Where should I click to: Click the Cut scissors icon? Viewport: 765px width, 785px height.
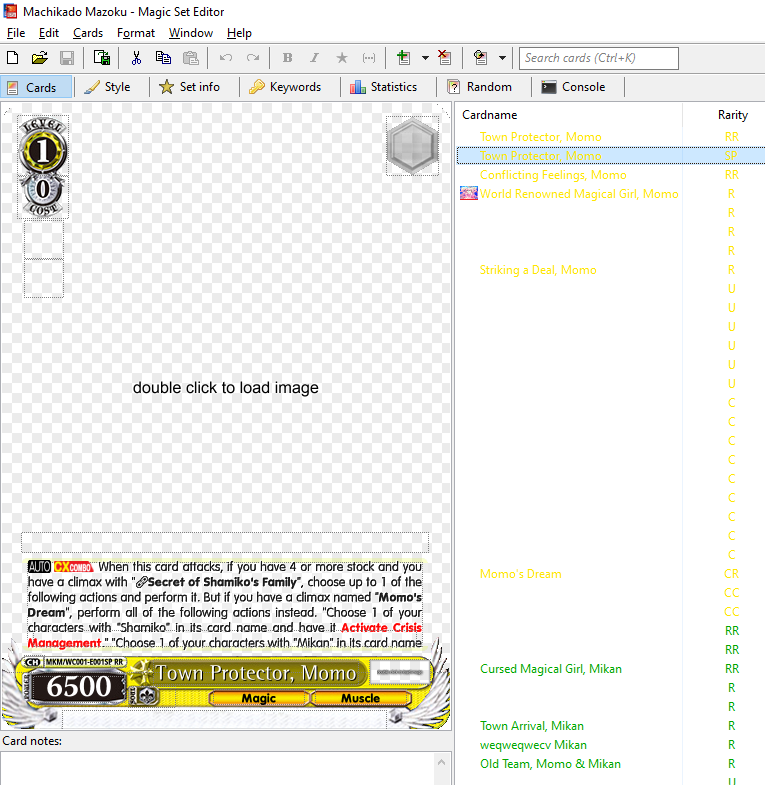tap(136, 58)
